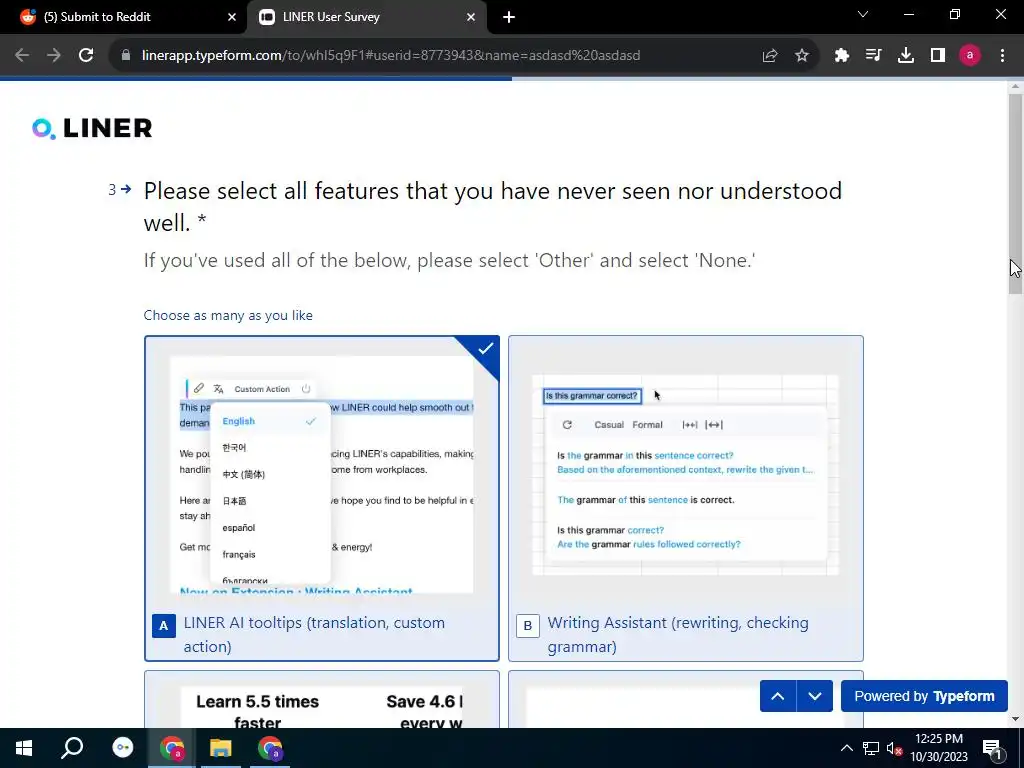View site information via the lock icon
1024x768 pixels.
point(126,56)
